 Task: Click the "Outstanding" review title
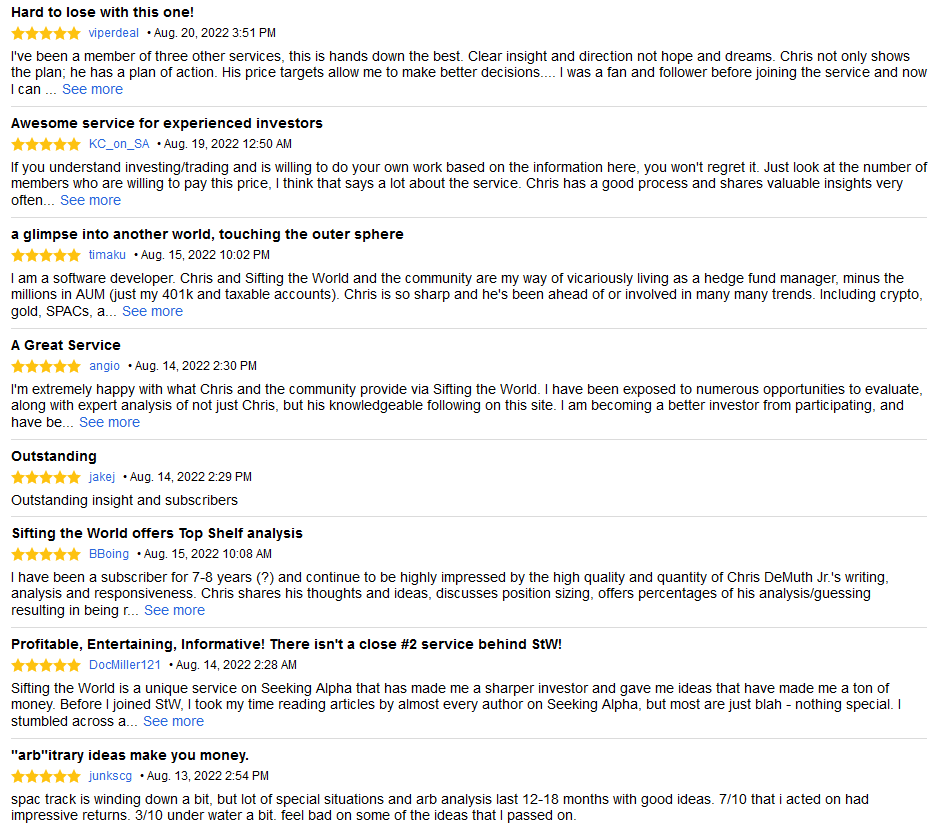coord(54,456)
